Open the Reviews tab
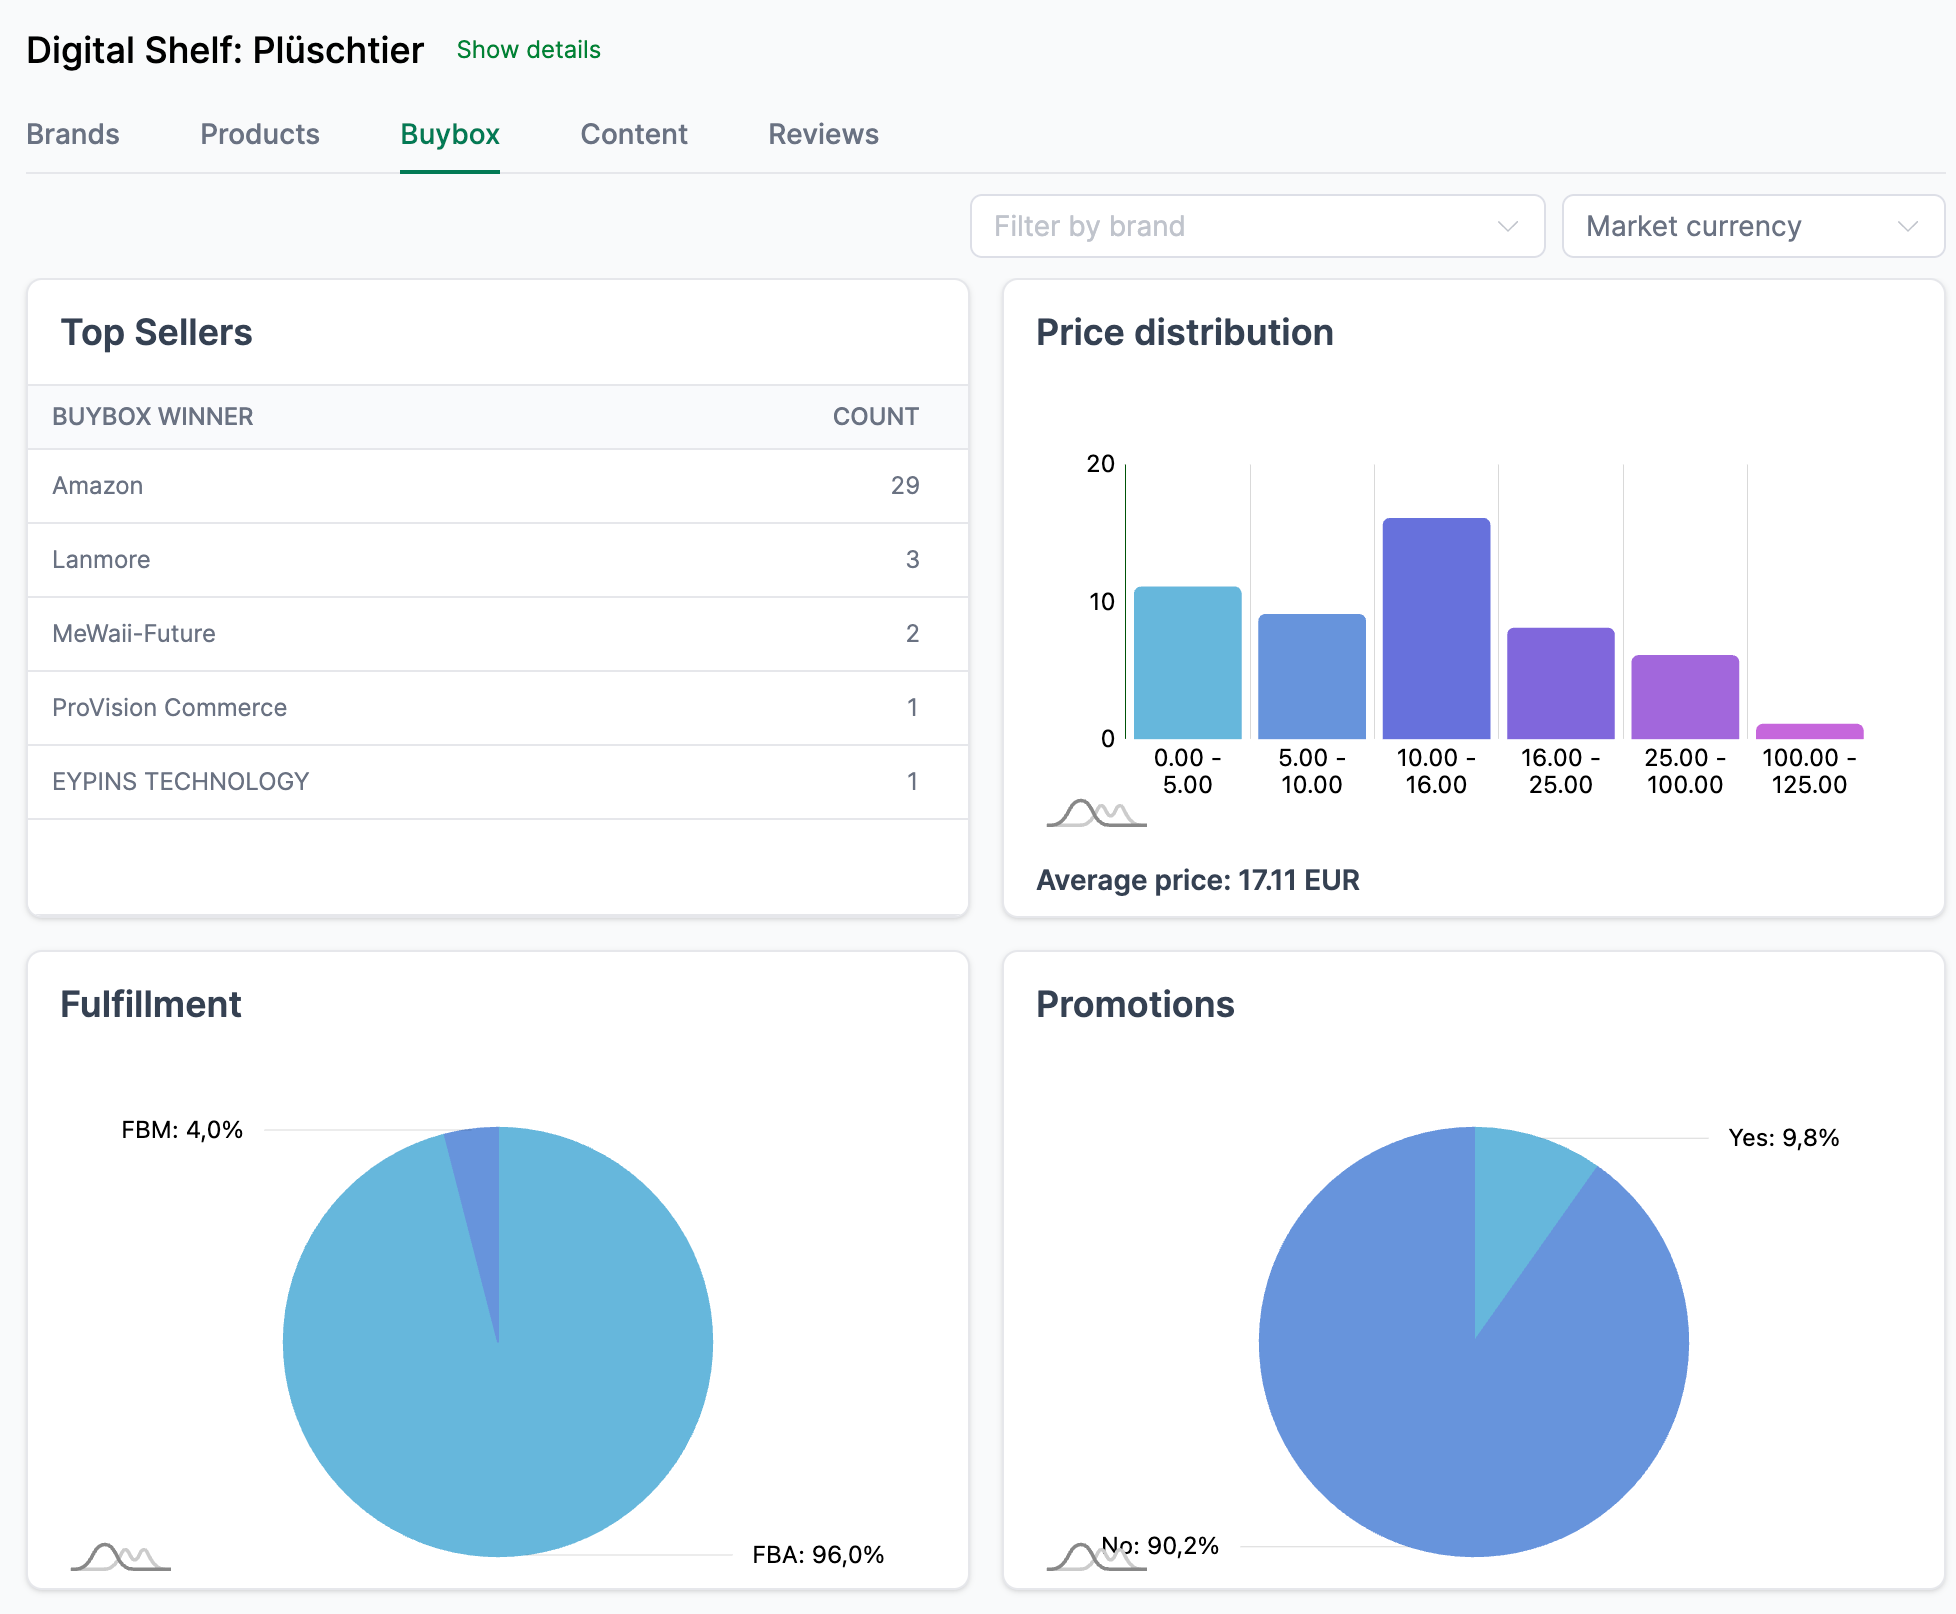 pyautogui.click(x=823, y=134)
